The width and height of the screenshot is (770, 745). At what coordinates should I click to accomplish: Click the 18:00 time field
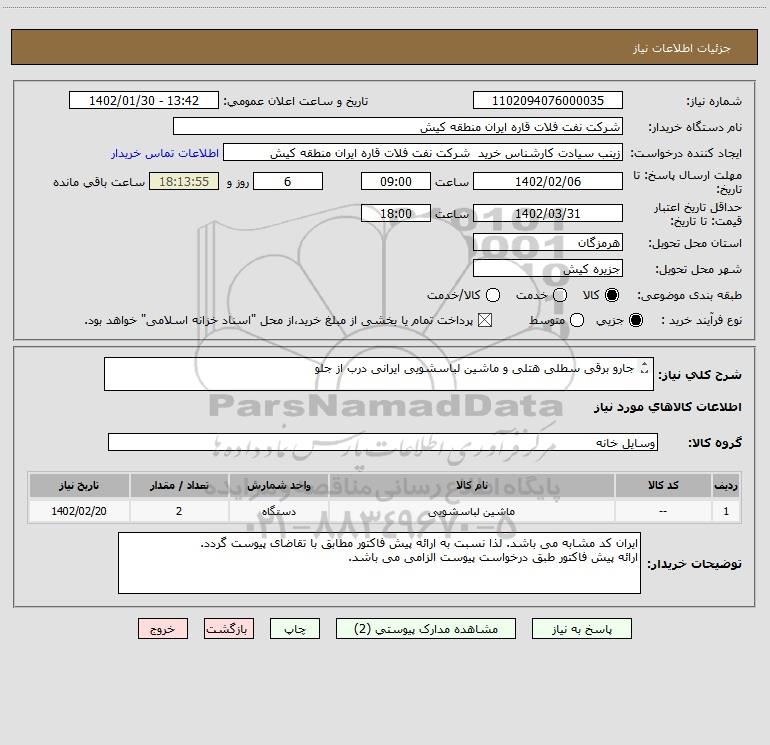pyautogui.click(x=396, y=213)
